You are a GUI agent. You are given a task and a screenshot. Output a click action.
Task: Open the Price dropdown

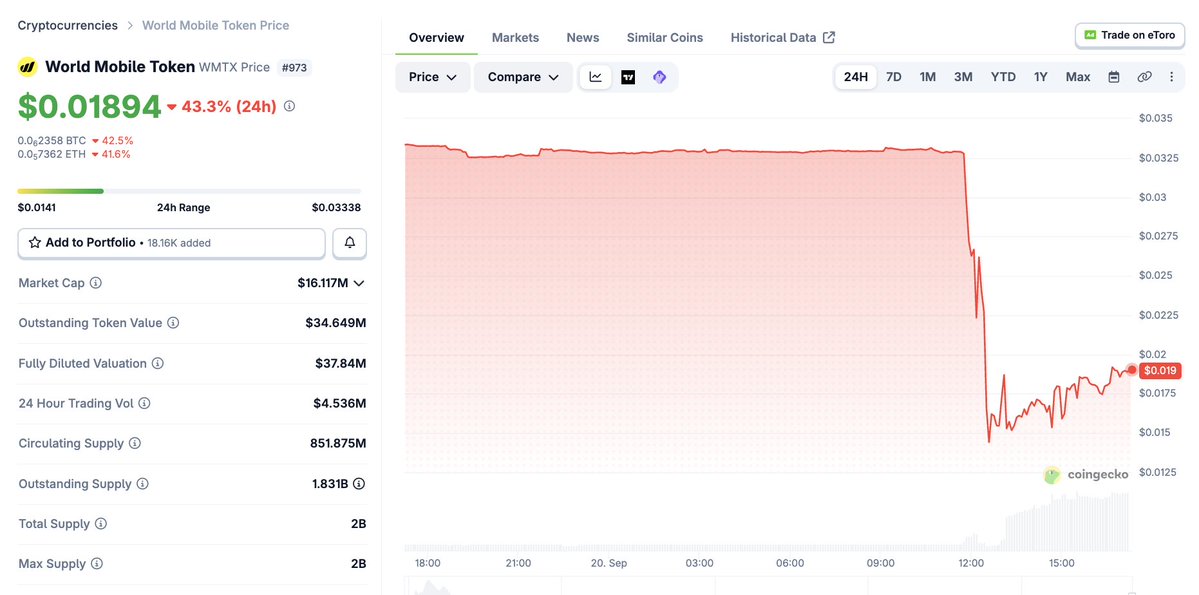pyautogui.click(x=433, y=77)
